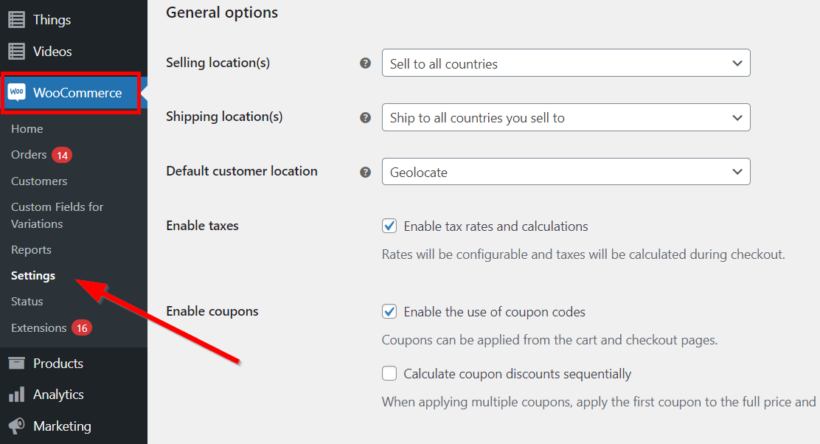The width and height of the screenshot is (820, 444).
Task: Open WooCommerce Settings submenu
Action: 33,276
